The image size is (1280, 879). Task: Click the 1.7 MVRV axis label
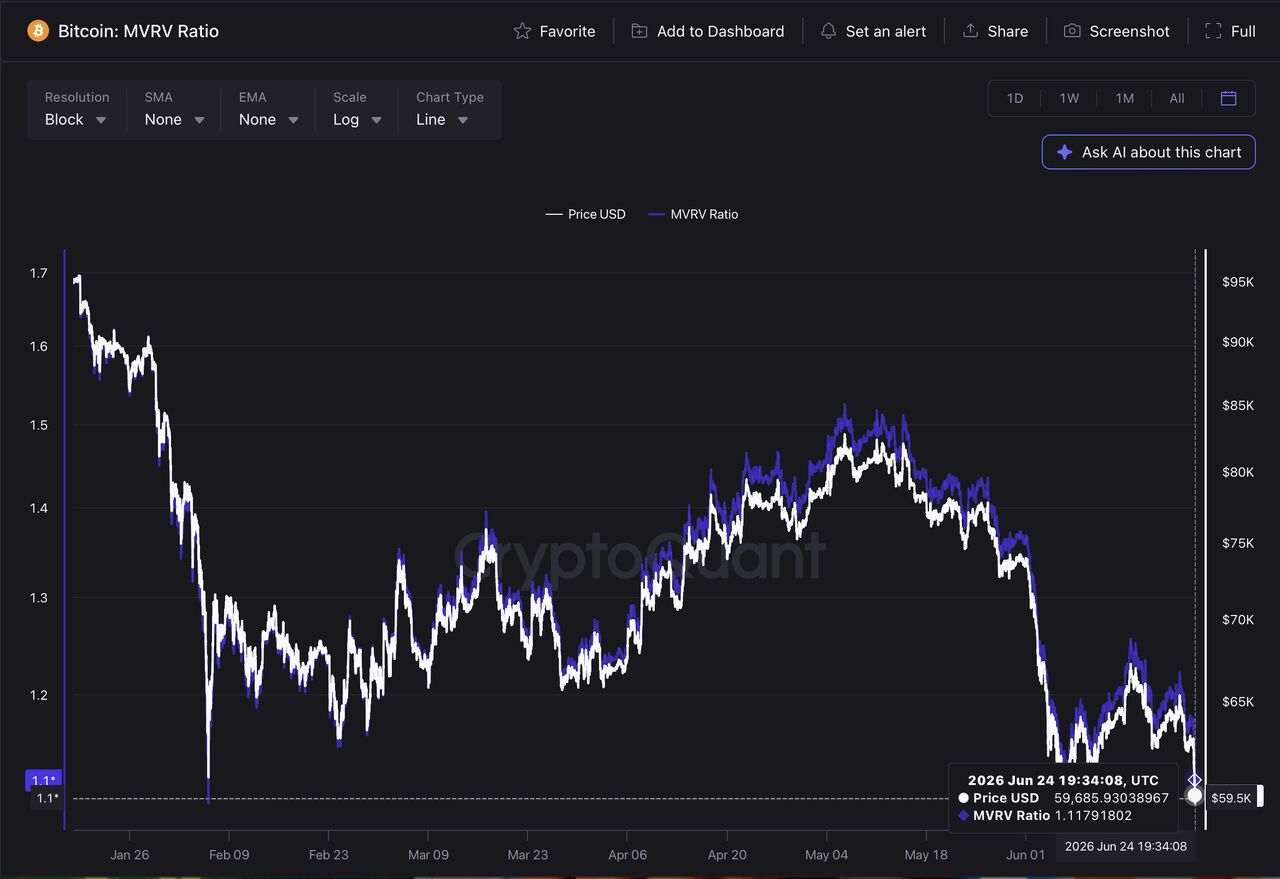coord(39,273)
